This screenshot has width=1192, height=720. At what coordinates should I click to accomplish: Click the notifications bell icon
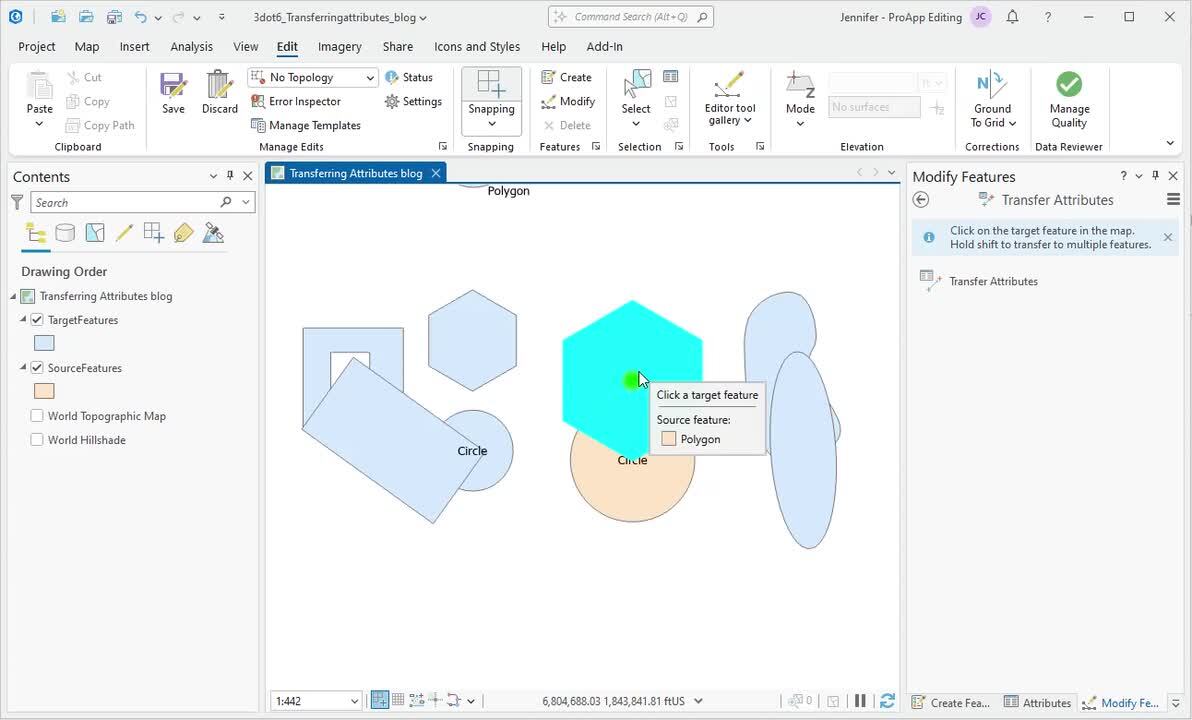(x=1012, y=17)
